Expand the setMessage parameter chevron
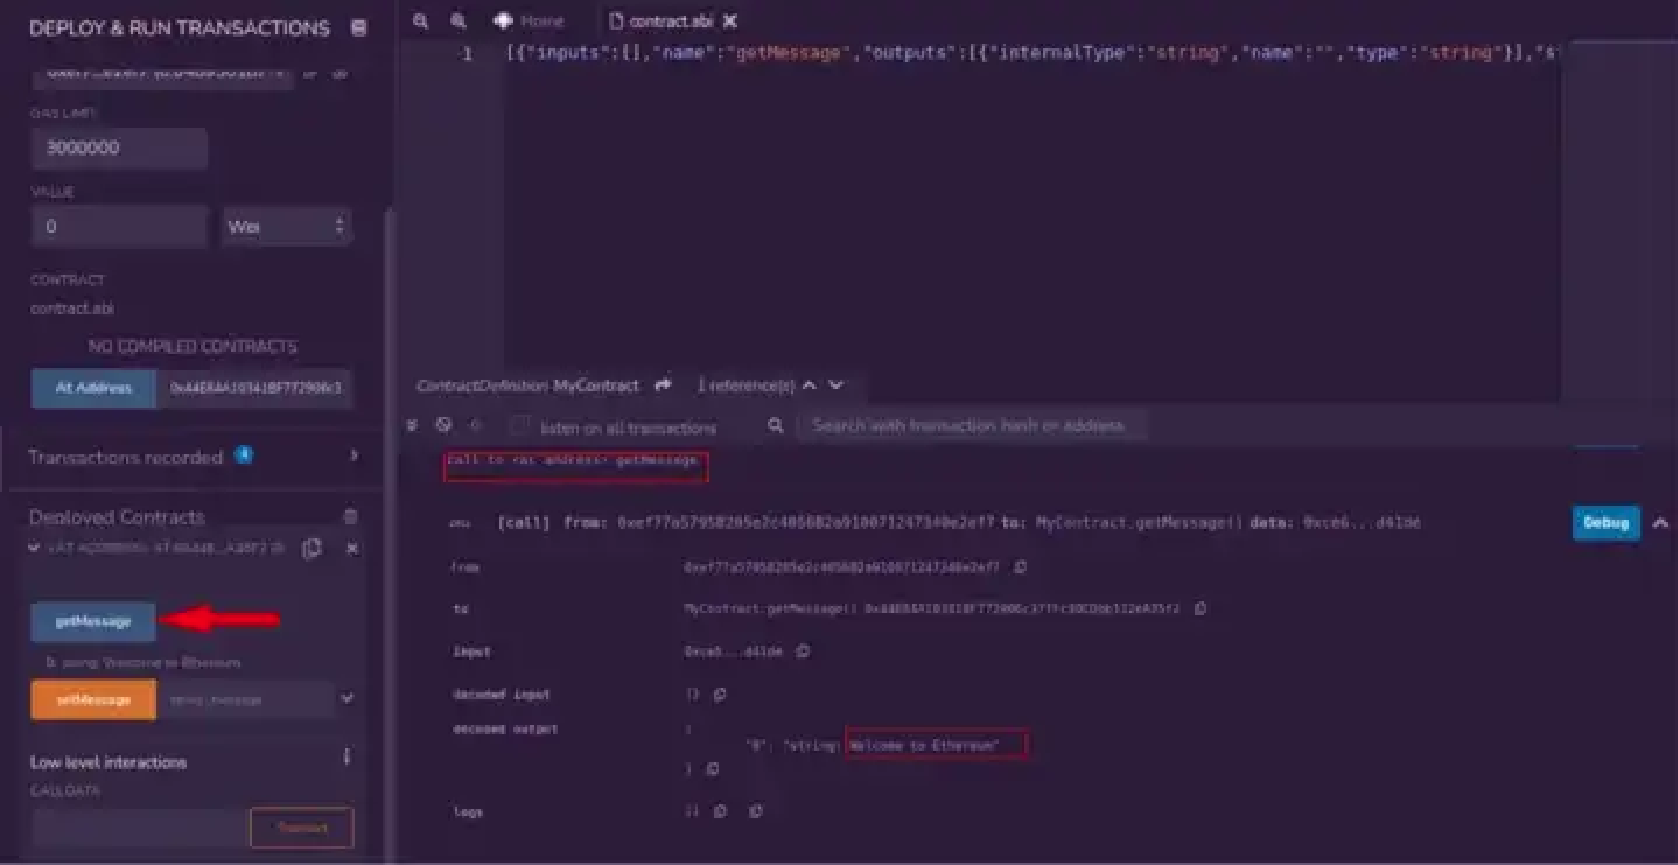Image resolution: width=1678 pixels, height=865 pixels. 347,699
